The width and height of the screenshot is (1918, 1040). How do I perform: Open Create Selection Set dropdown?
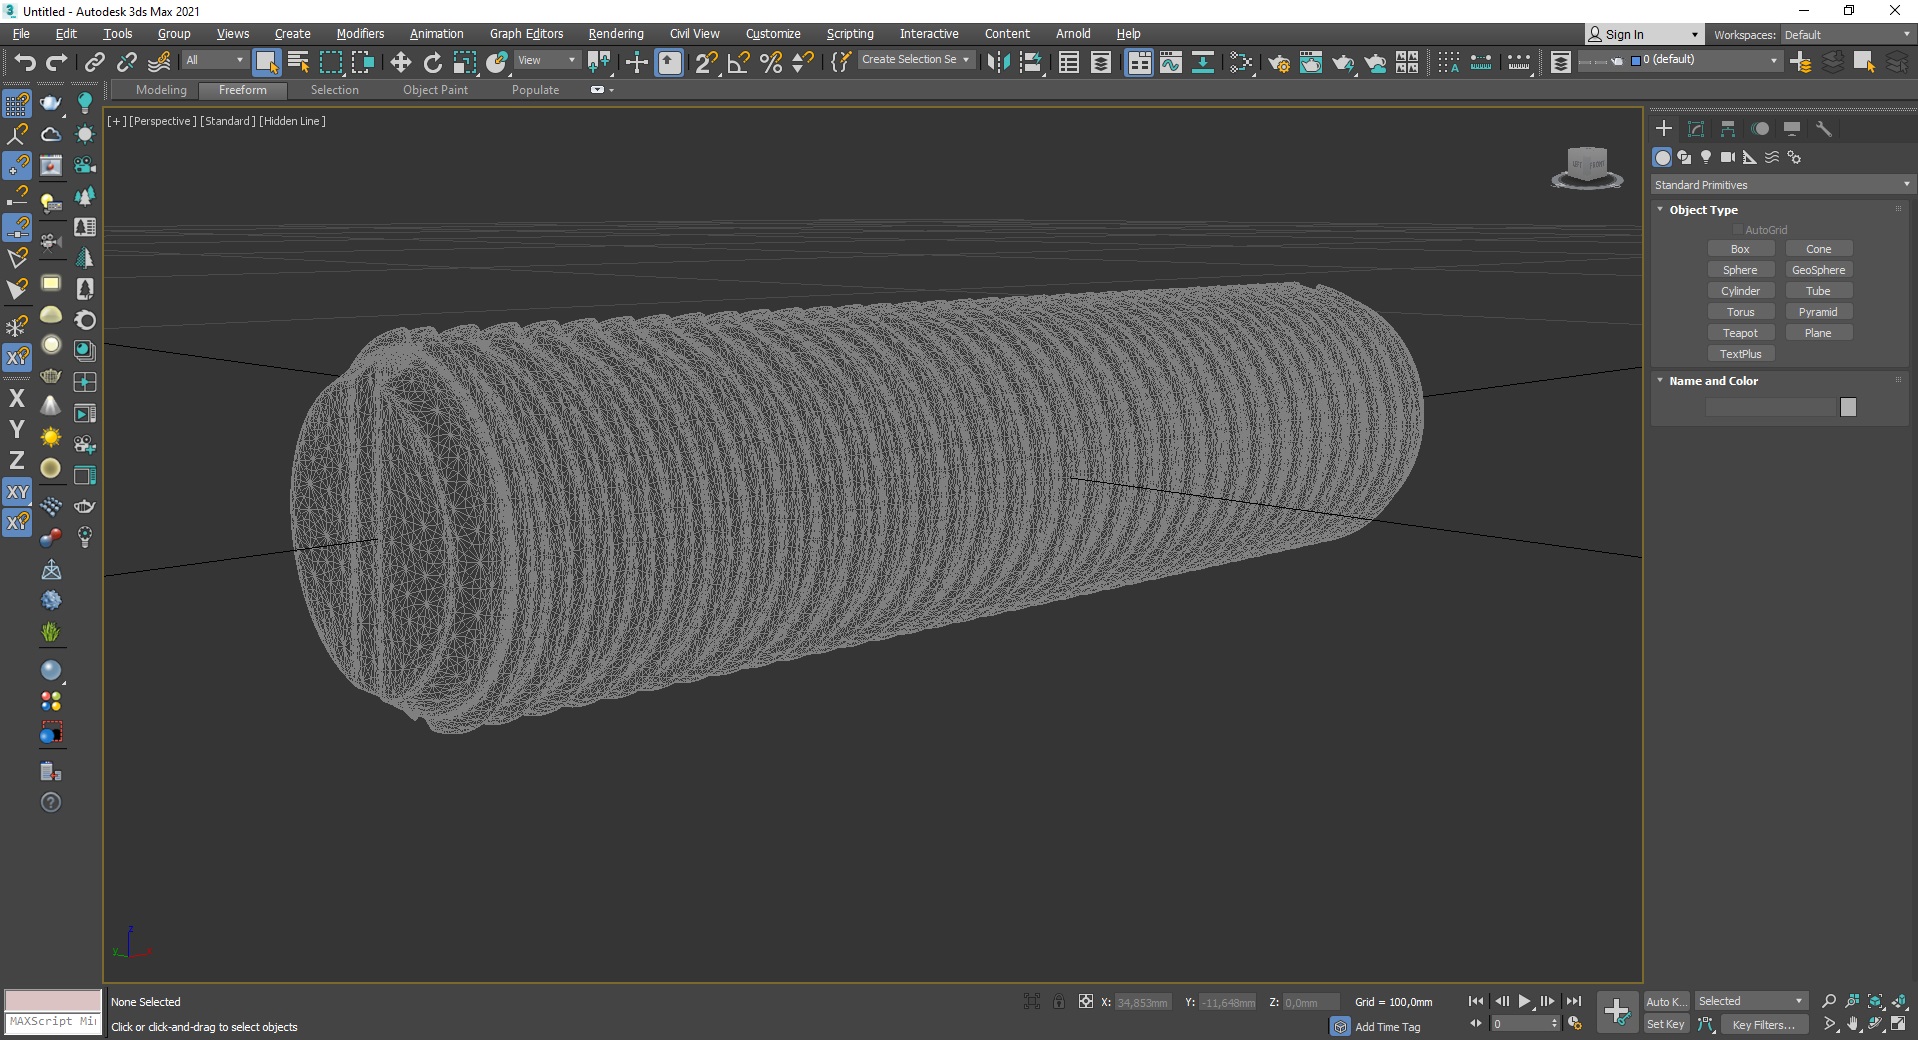(915, 60)
